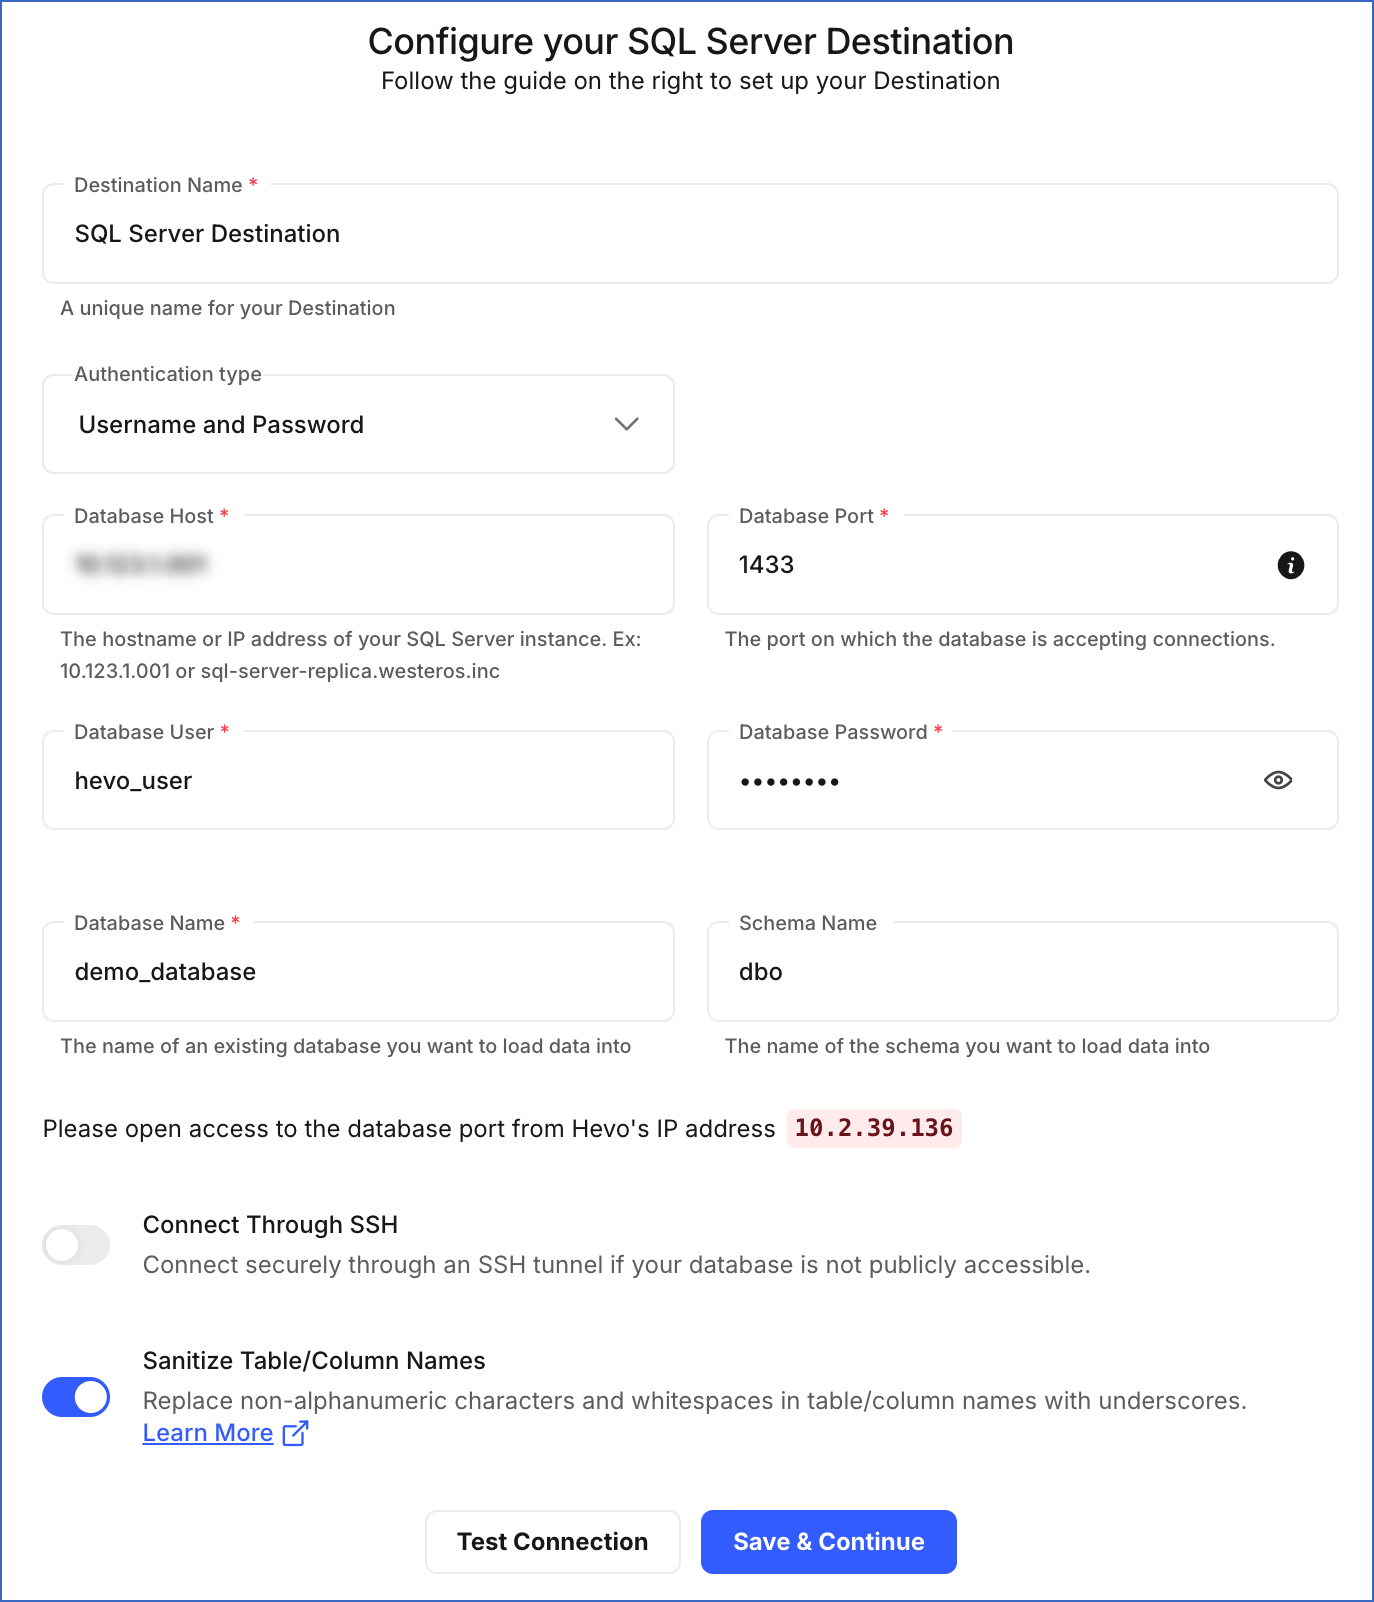
Task: Click the Test Connection button
Action: click(553, 1542)
